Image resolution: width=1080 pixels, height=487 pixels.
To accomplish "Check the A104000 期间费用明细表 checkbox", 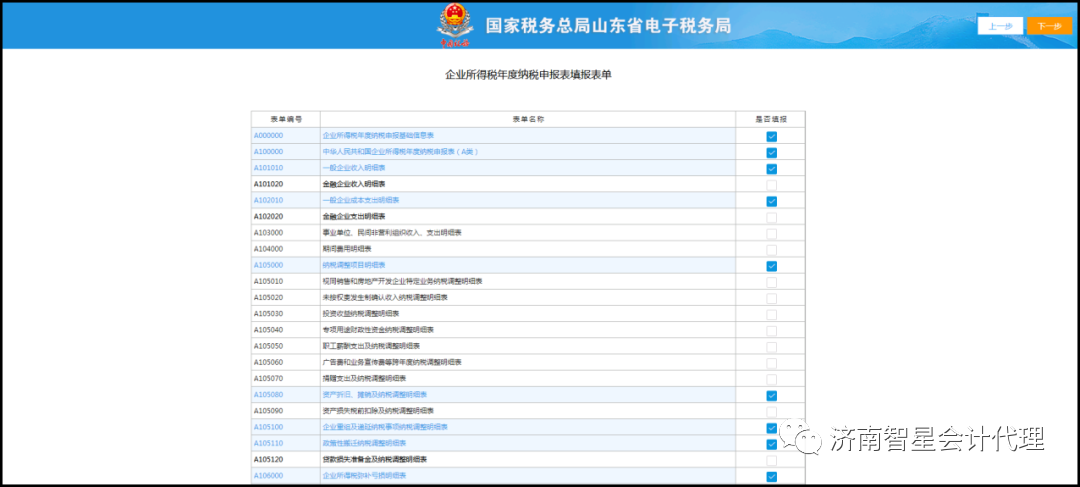I will click(771, 249).
